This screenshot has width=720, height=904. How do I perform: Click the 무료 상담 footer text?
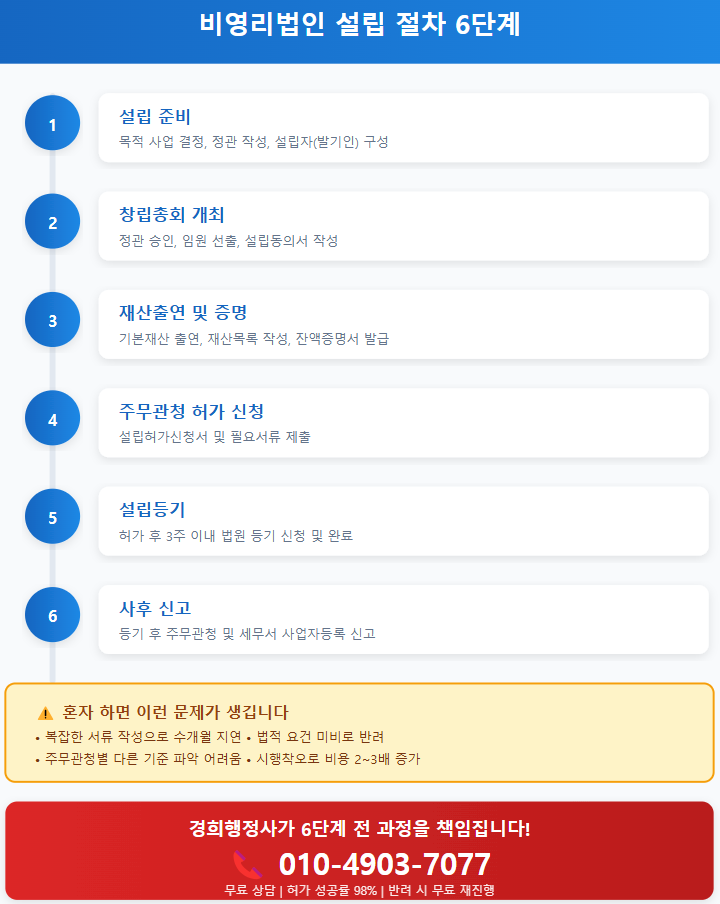(x=250, y=890)
